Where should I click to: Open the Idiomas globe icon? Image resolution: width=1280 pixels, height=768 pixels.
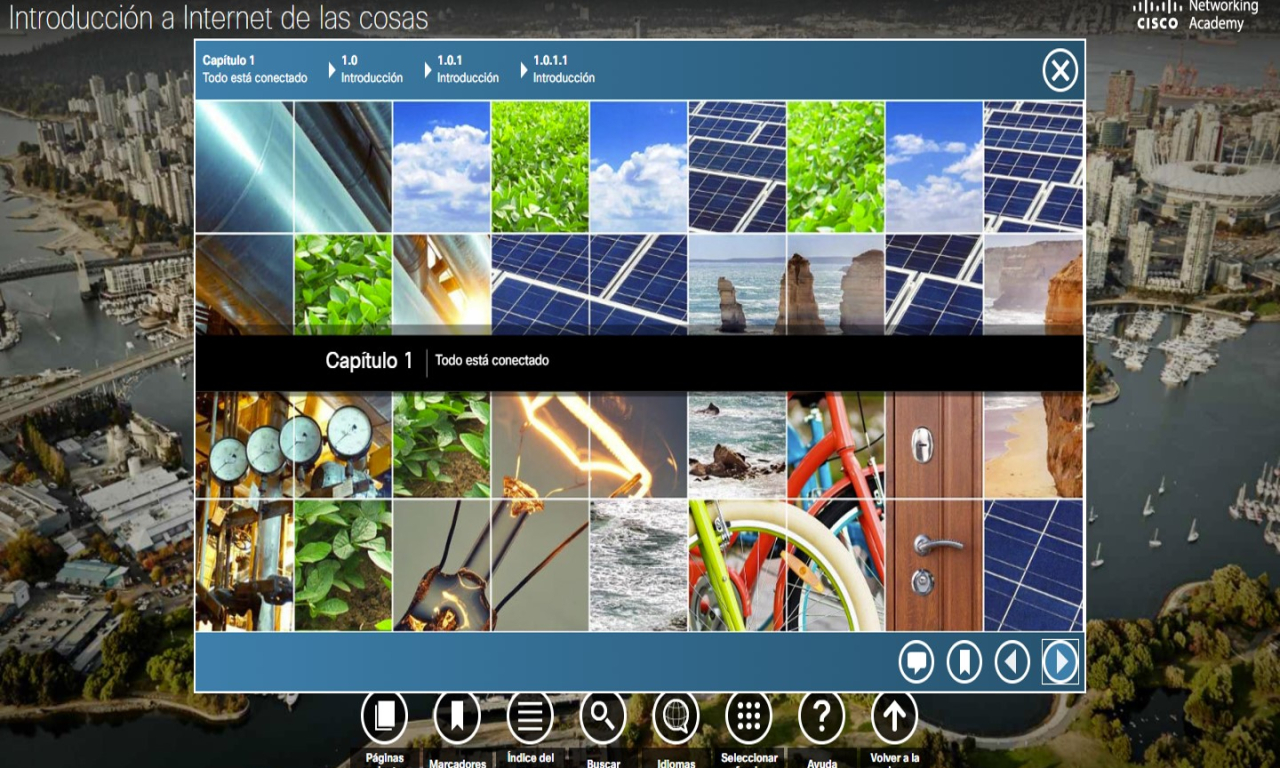pyautogui.click(x=676, y=716)
